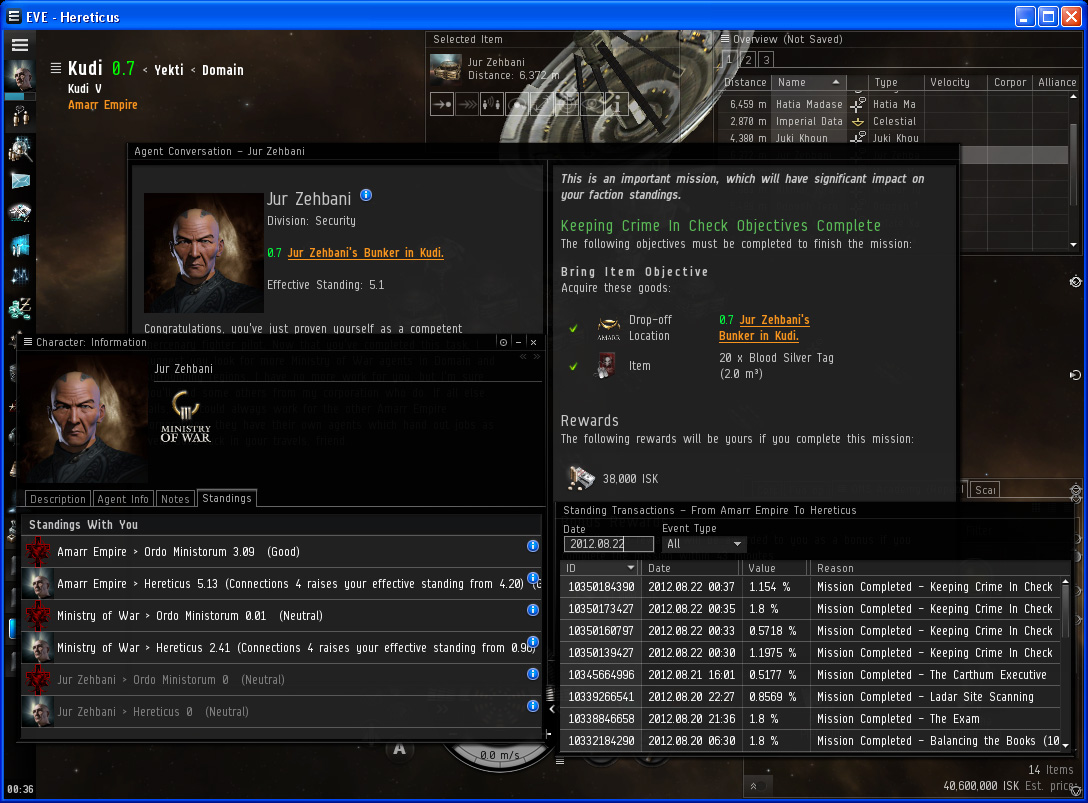Open the Agent Info tab
Image resolution: width=1088 pixels, height=803 pixels.
tap(123, 498)
